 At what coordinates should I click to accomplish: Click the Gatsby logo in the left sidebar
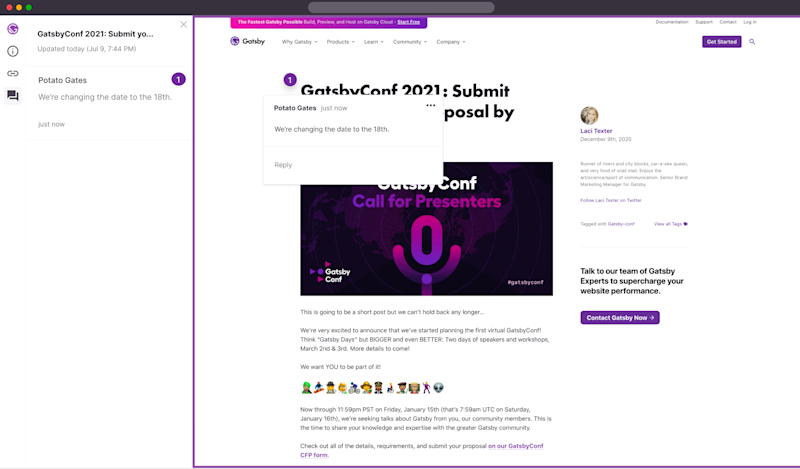[13, 29]
